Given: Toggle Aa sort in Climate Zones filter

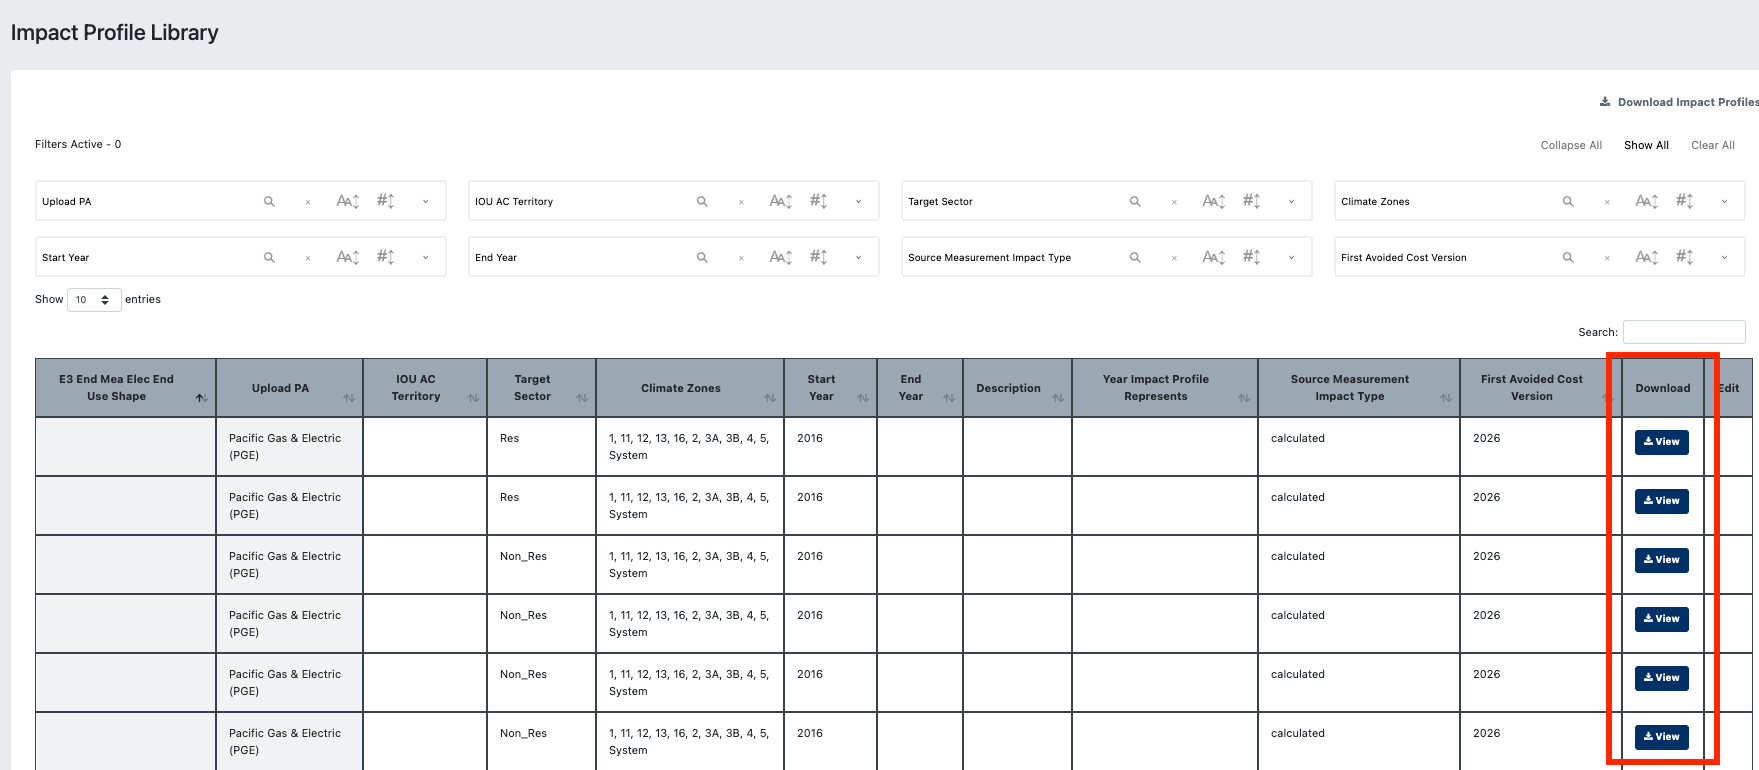Looking at the screenshot, I should pos(1646,201).
